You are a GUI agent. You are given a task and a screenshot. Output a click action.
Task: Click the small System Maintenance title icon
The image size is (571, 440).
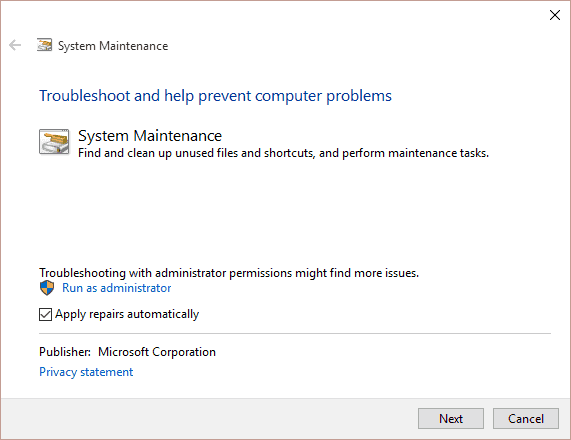pos(44,45)
